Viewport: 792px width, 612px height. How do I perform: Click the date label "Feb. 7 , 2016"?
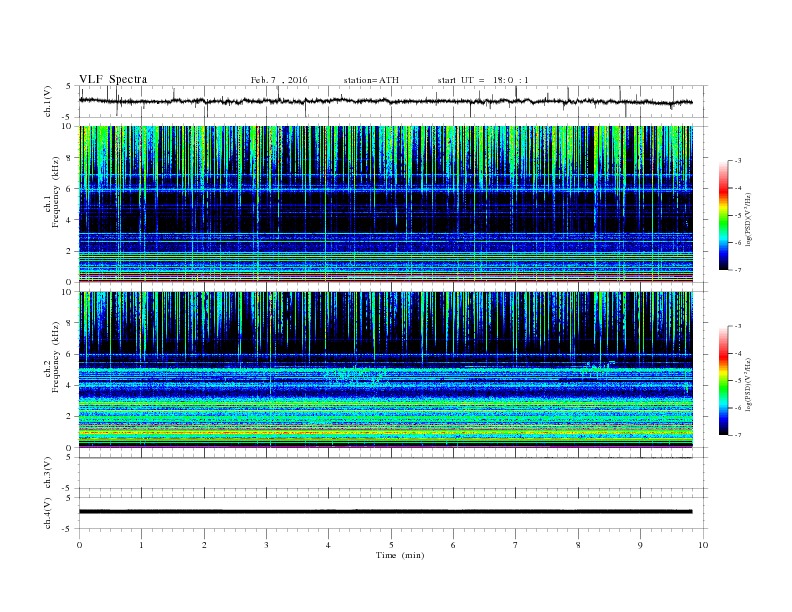click(x=279, y=80)
